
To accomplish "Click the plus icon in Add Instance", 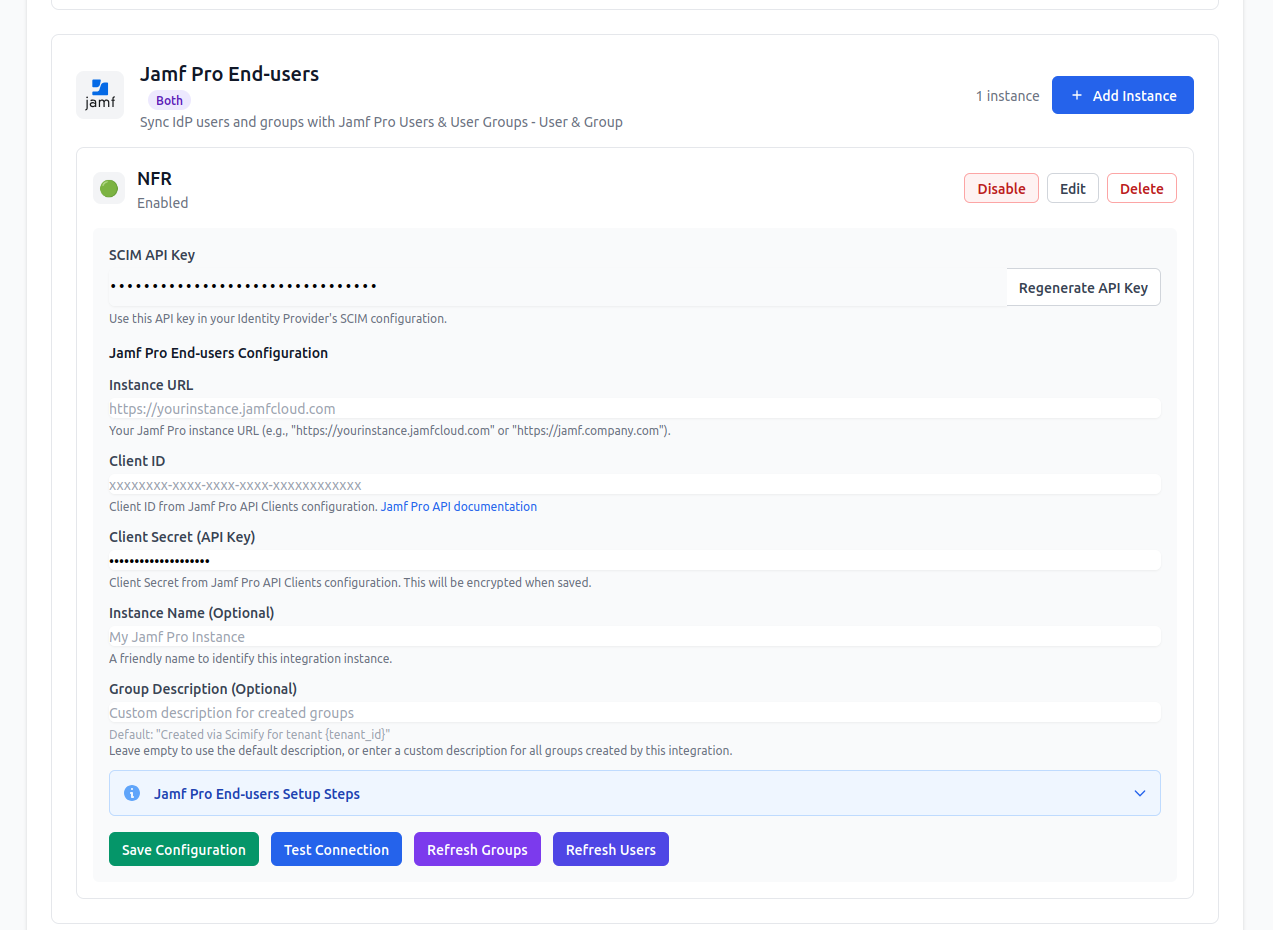I will click(x=1077, y=95).
